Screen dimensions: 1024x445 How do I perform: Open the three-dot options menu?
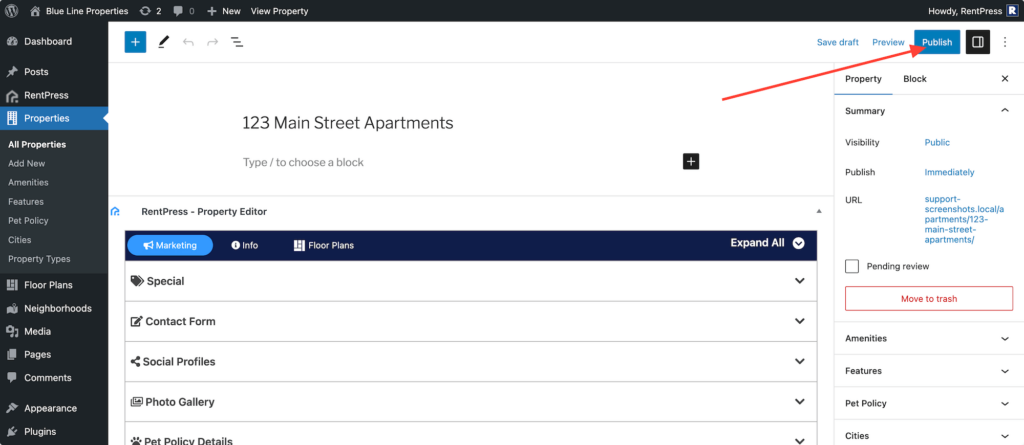click(1005, 42)
